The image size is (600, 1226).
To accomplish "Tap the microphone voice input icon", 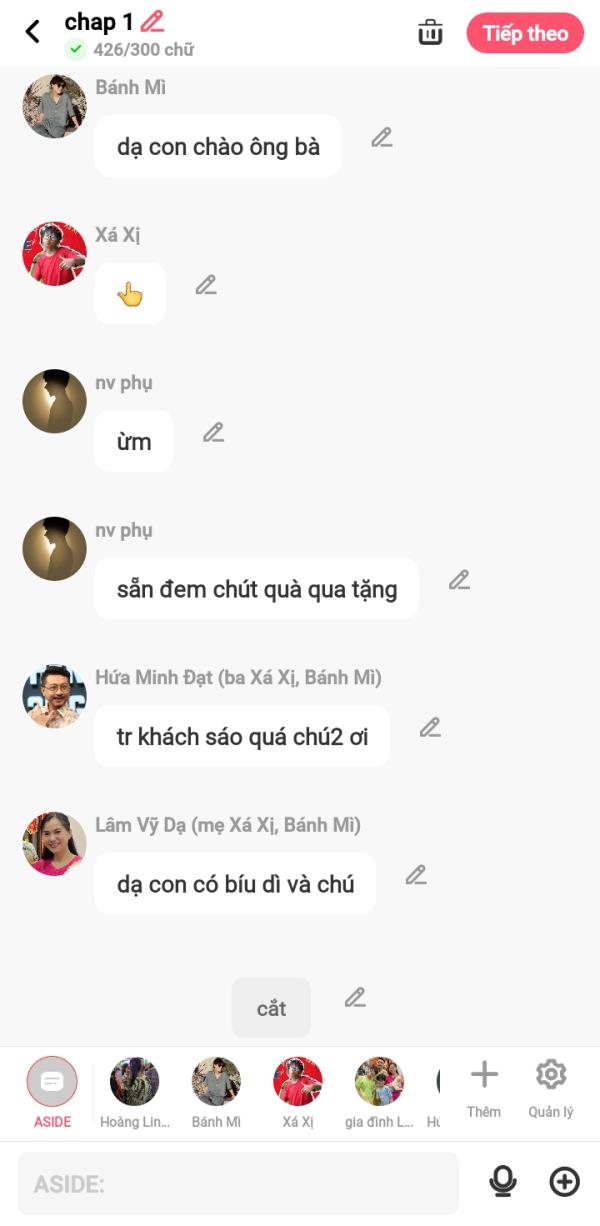I will (x=503, y=1182).
